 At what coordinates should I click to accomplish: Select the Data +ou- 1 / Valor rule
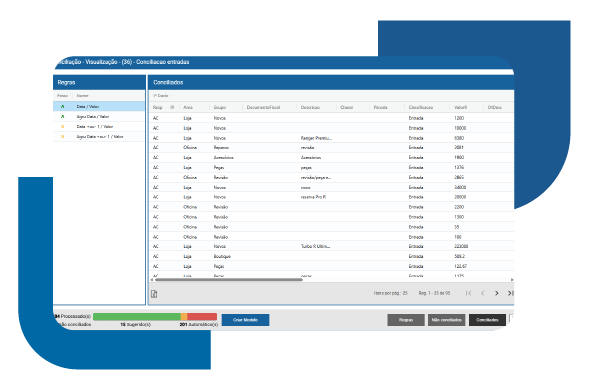tap(99, 127)
